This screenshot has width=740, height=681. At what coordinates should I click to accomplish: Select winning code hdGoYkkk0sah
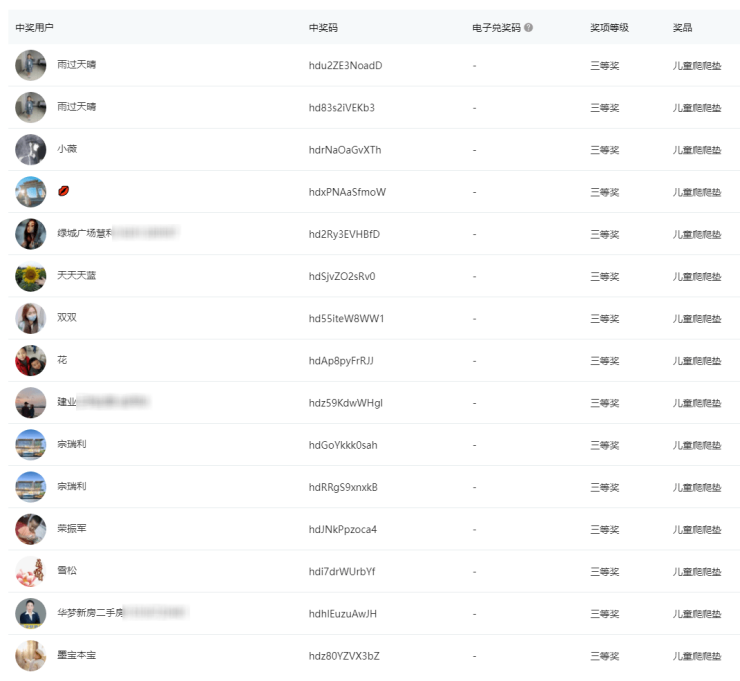tap(343, 445)
